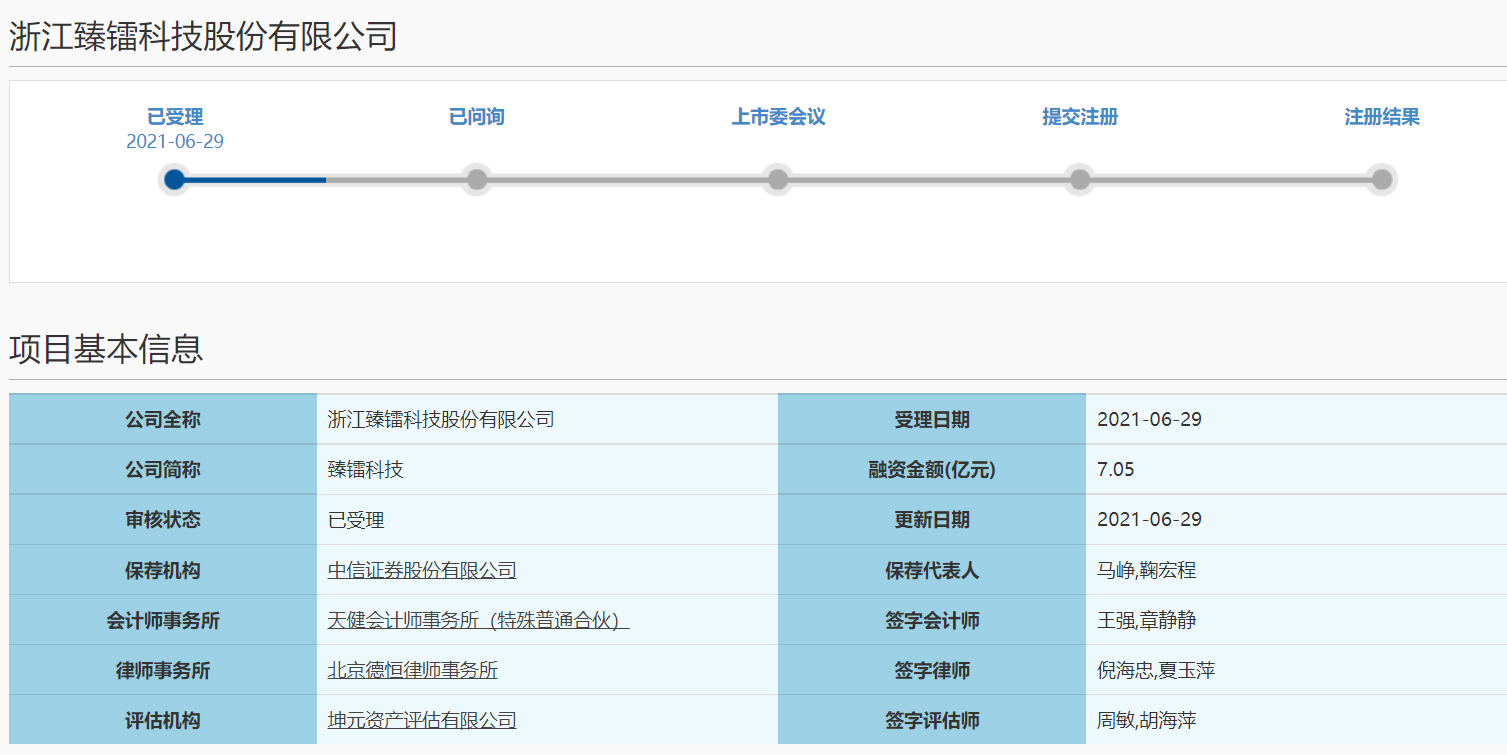The image size is (1507, 755).
Task: Click the 律师事务所 header cell
Action: pos(163,670)
